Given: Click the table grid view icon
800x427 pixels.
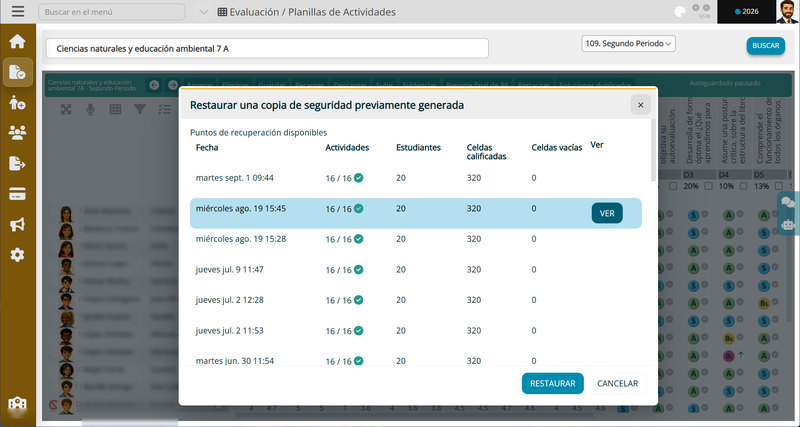Looking at the screenshot, I should 115,109.
